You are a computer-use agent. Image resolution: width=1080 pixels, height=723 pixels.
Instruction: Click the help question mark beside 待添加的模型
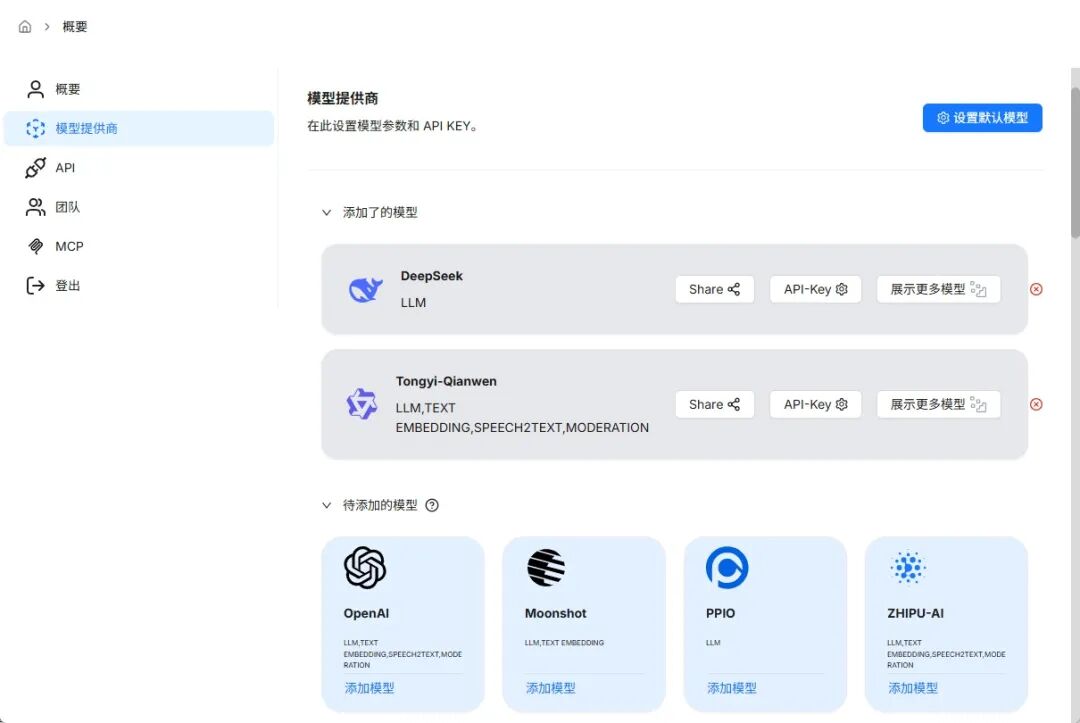pos(431,505)
